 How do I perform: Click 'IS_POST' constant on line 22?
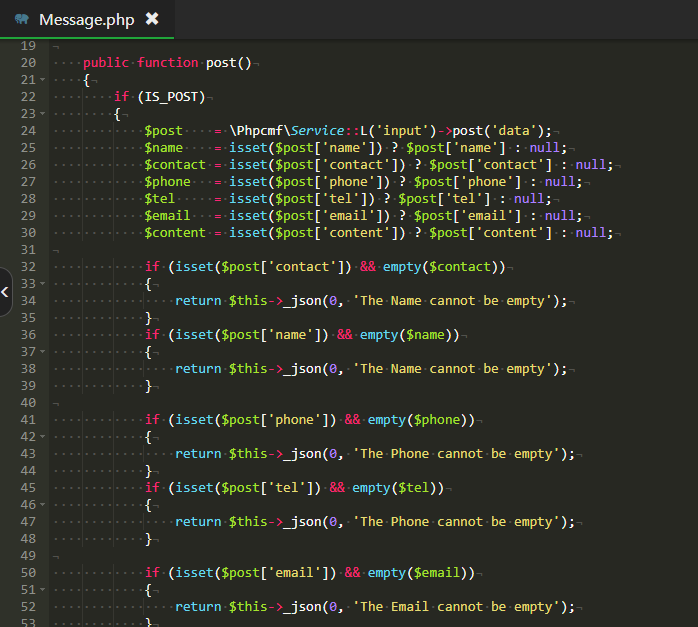(171, 97)
